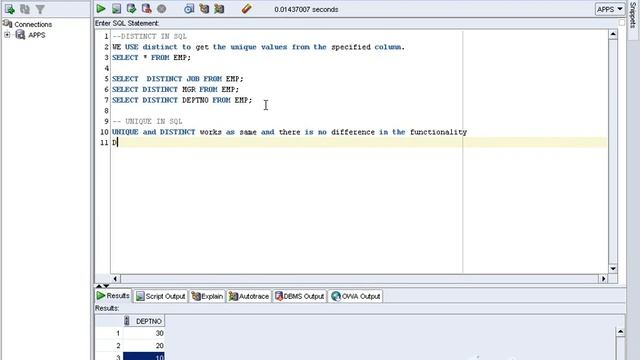Switch to the Explain tab
The width and height of the screenshot is (640, 360).
207,296
